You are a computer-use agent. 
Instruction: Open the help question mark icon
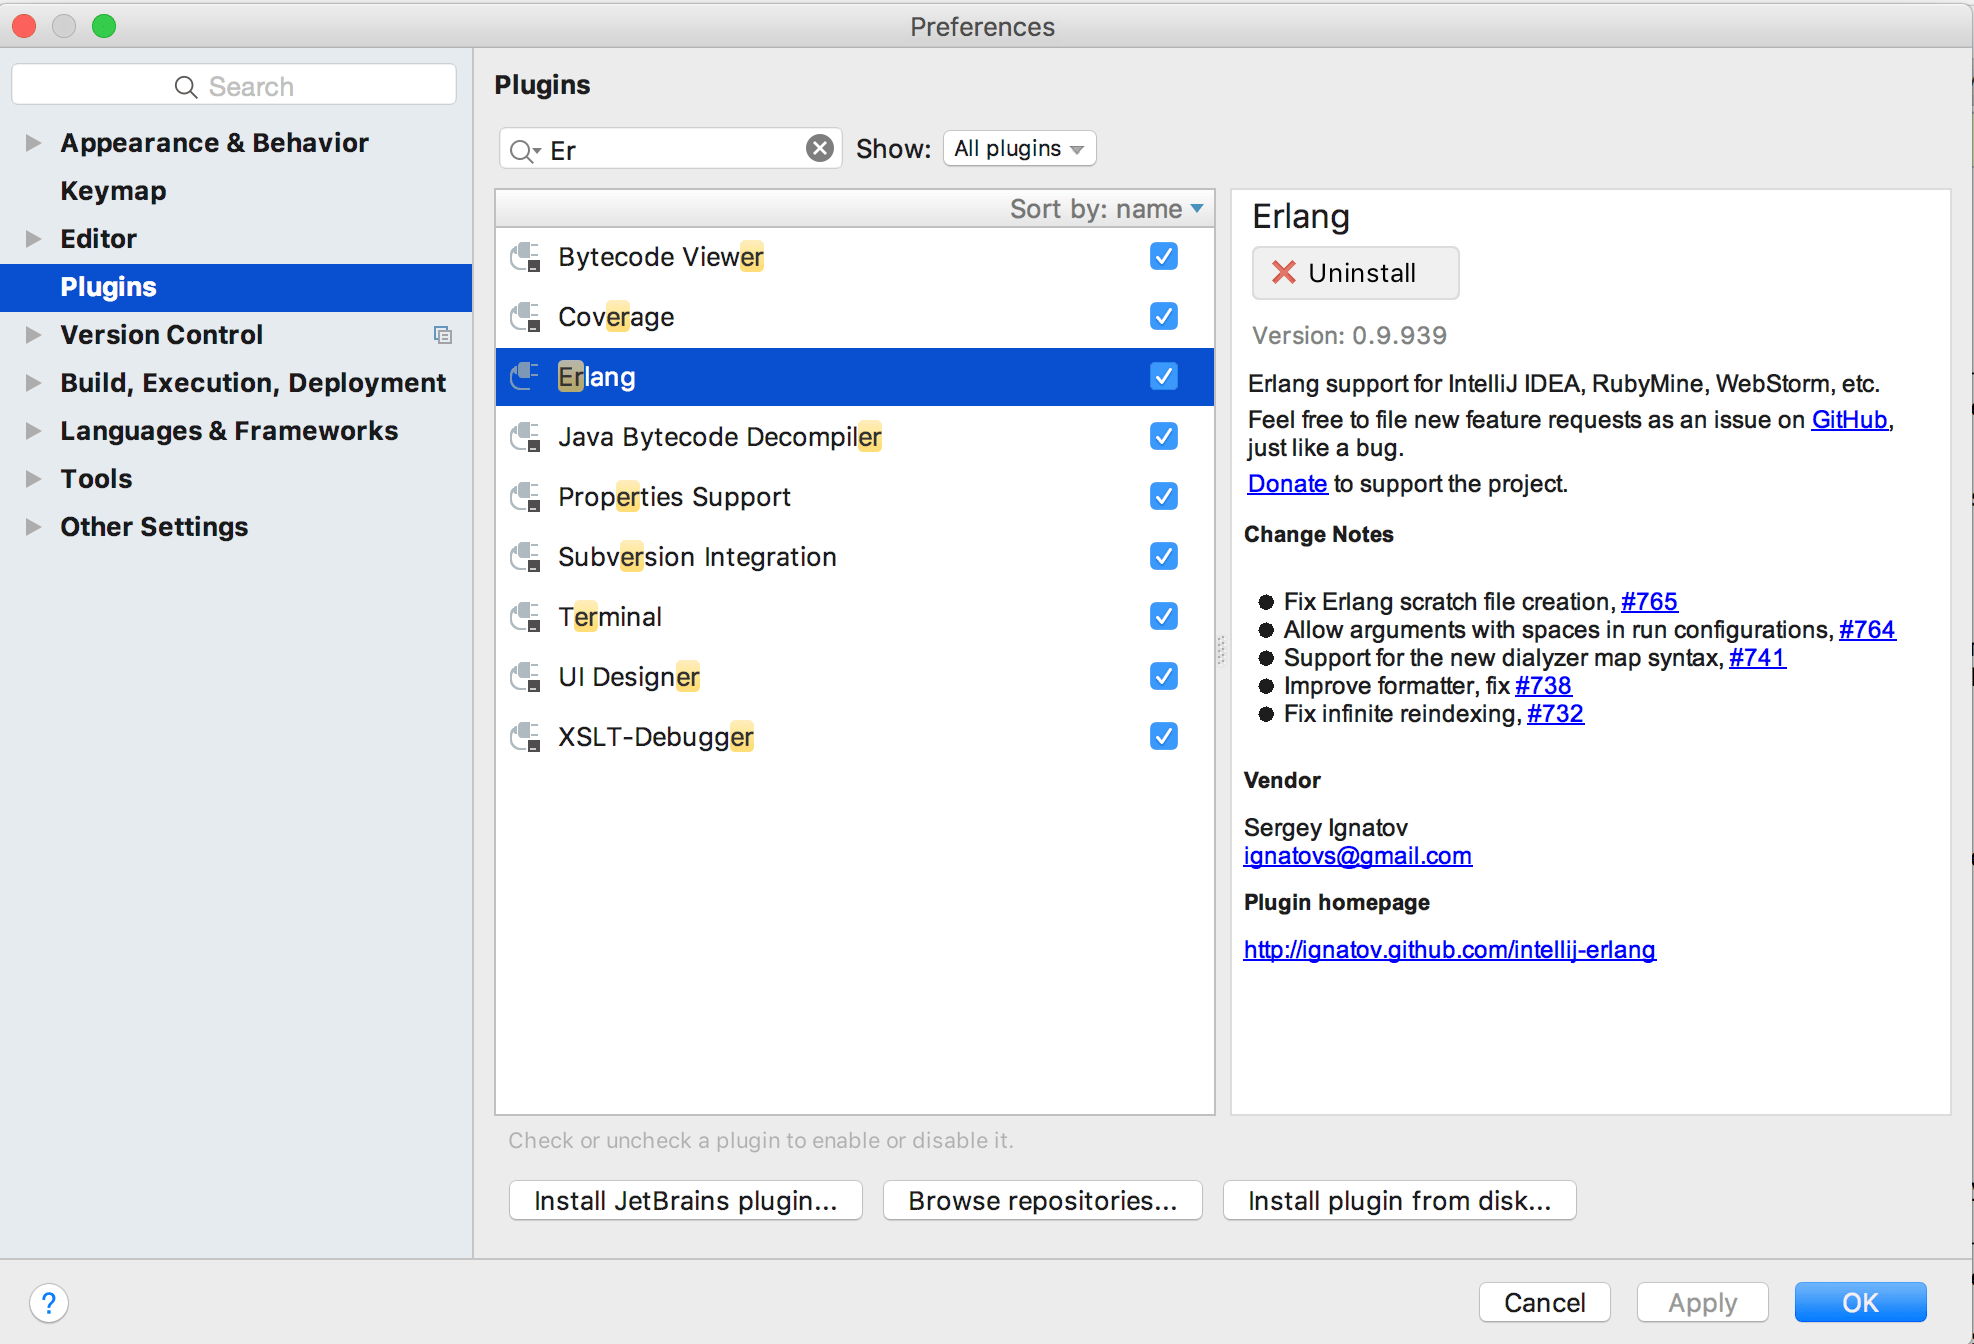tap(48, 1303)
